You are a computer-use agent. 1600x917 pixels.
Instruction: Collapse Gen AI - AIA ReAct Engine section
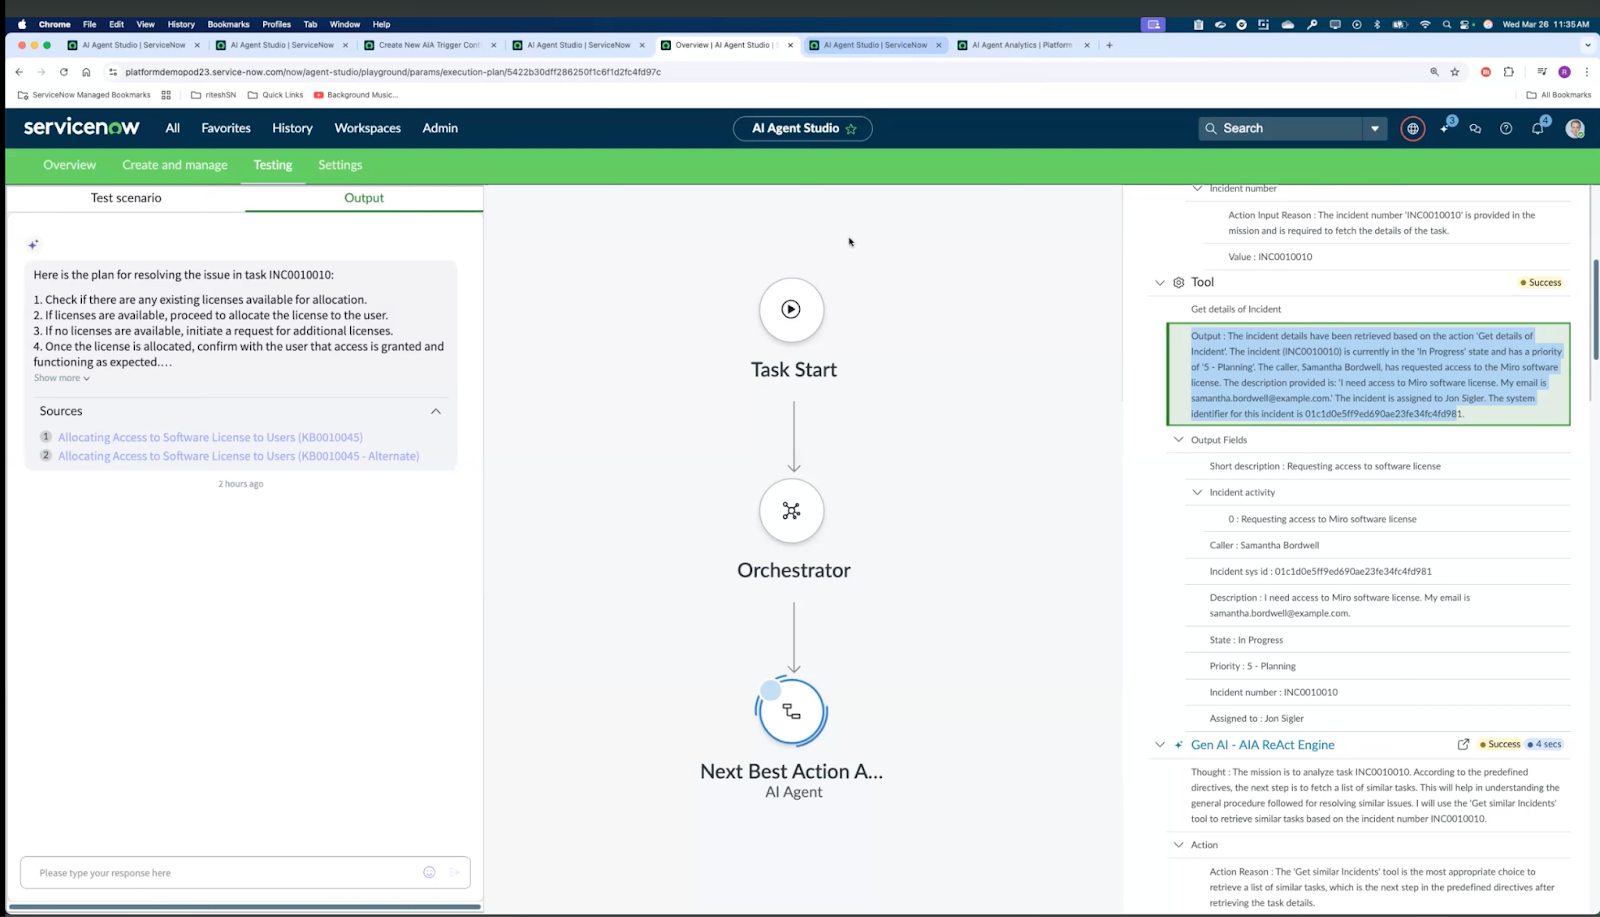point(1160,745)
